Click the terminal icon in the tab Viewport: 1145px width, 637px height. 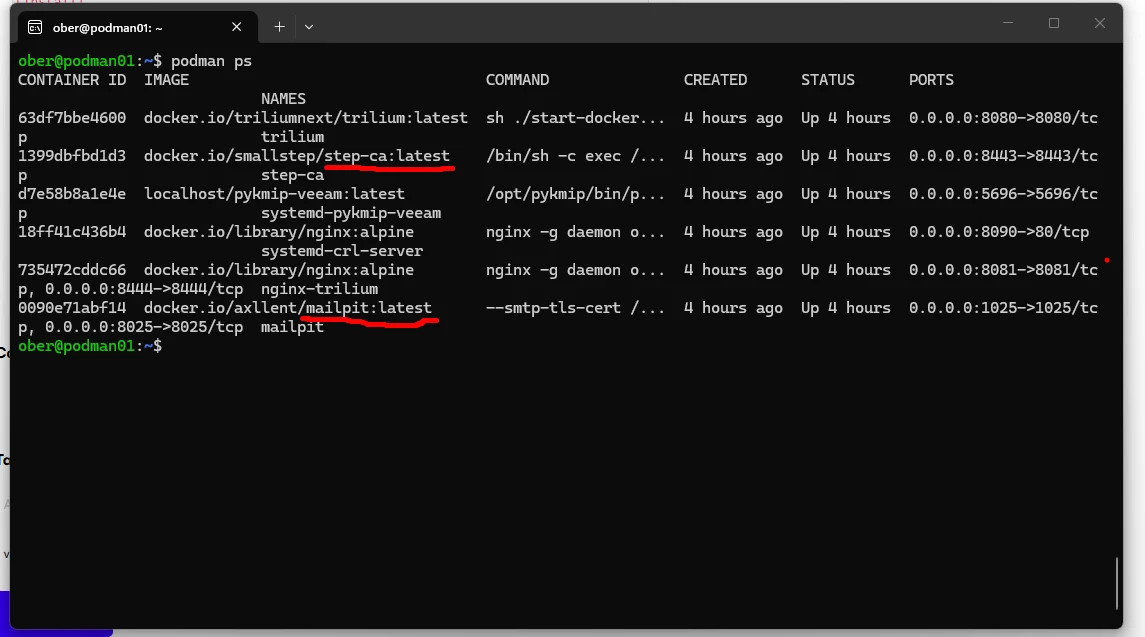tap(34, 27)
